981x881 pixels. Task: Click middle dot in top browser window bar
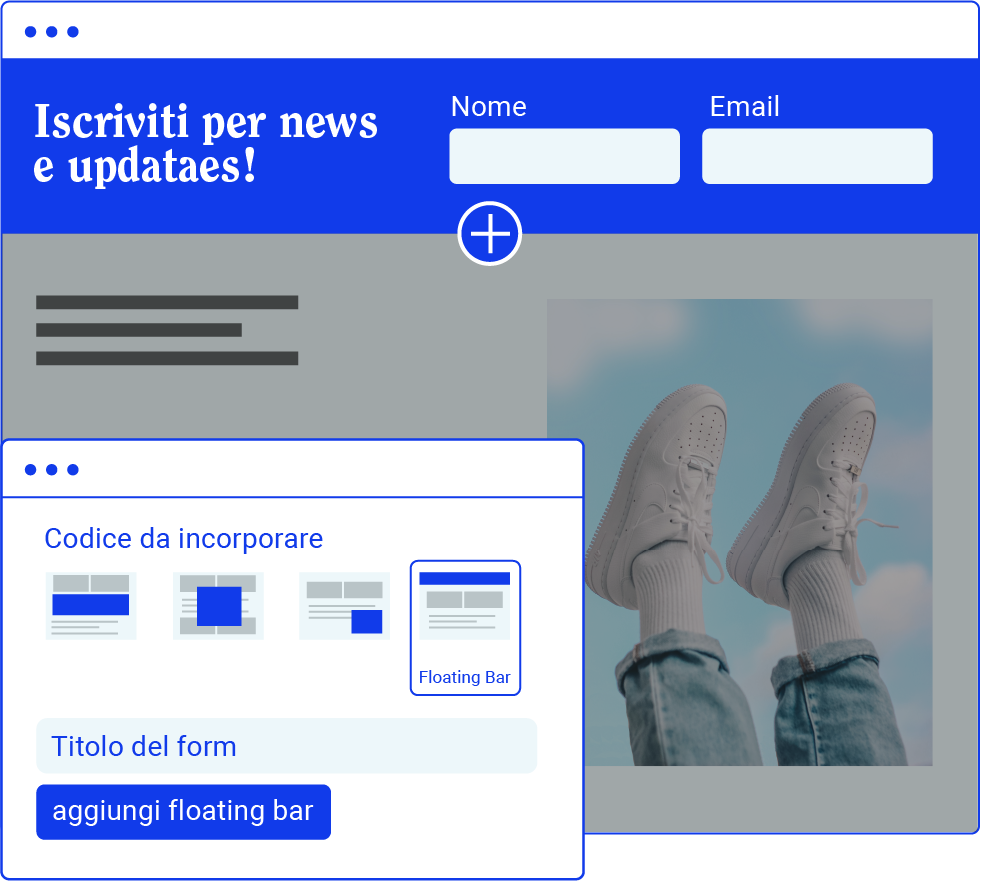51,32
